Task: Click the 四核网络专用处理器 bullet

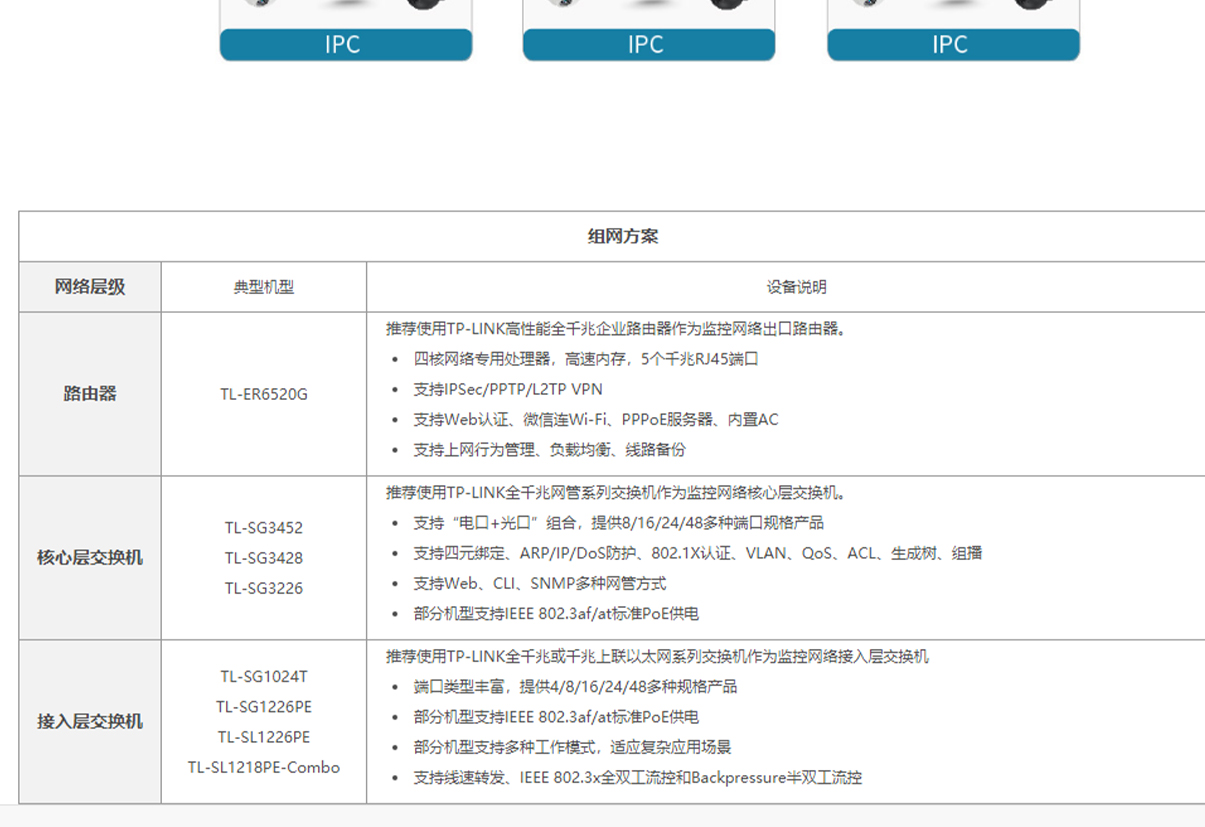Action: coord(586,359)
